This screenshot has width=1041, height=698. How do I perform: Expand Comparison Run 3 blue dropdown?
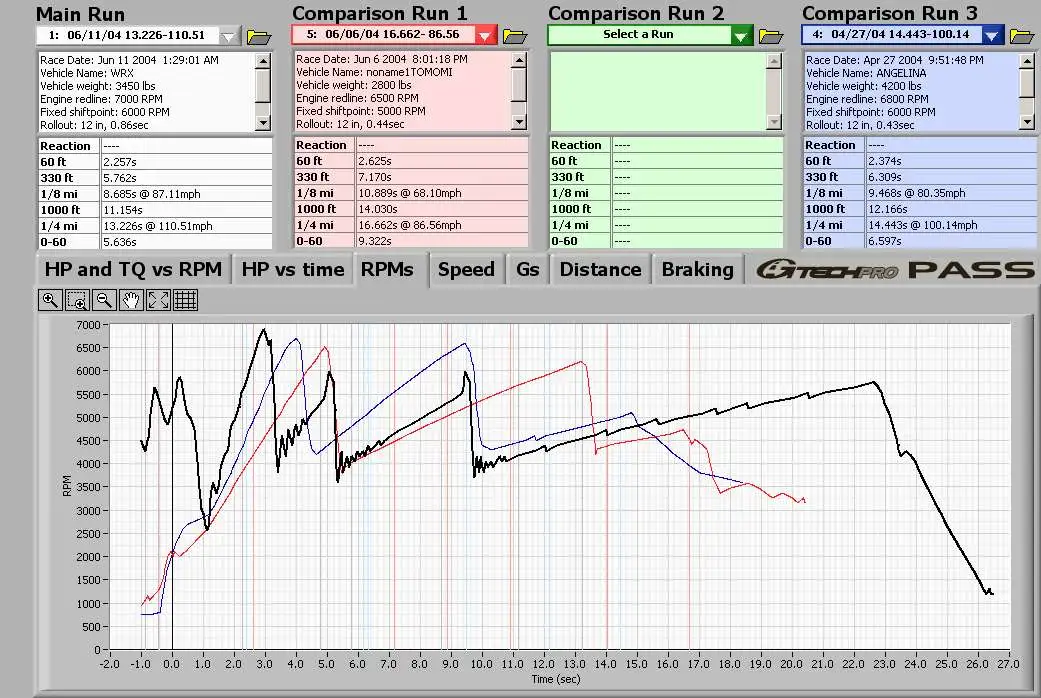[x=992, y=36]
